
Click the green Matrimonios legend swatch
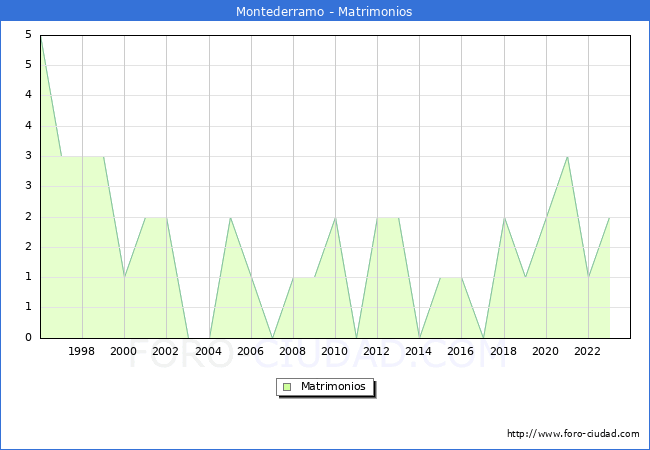pyautogui.click(x=287, y=387)
